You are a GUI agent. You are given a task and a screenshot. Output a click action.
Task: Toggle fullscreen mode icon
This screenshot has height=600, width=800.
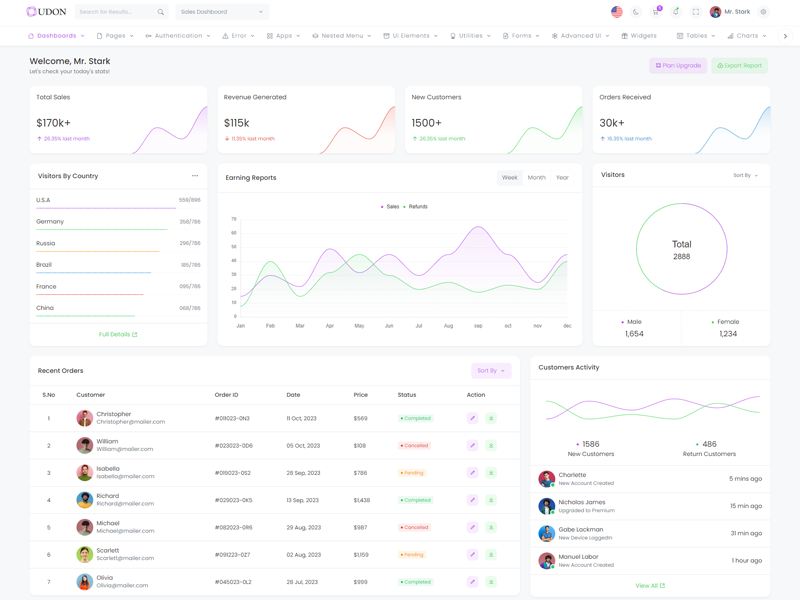tap(696, 12)
